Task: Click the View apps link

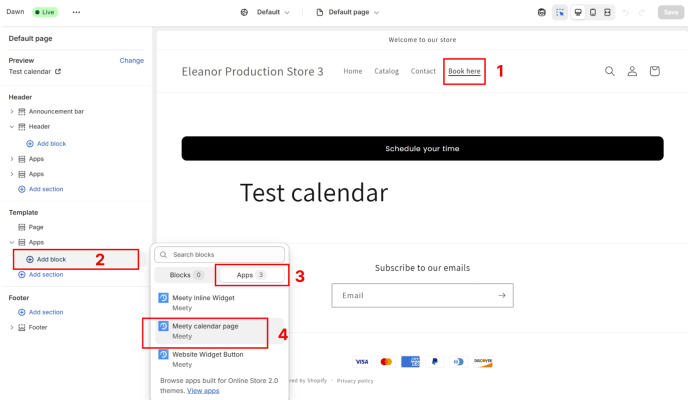Action: 203,390
